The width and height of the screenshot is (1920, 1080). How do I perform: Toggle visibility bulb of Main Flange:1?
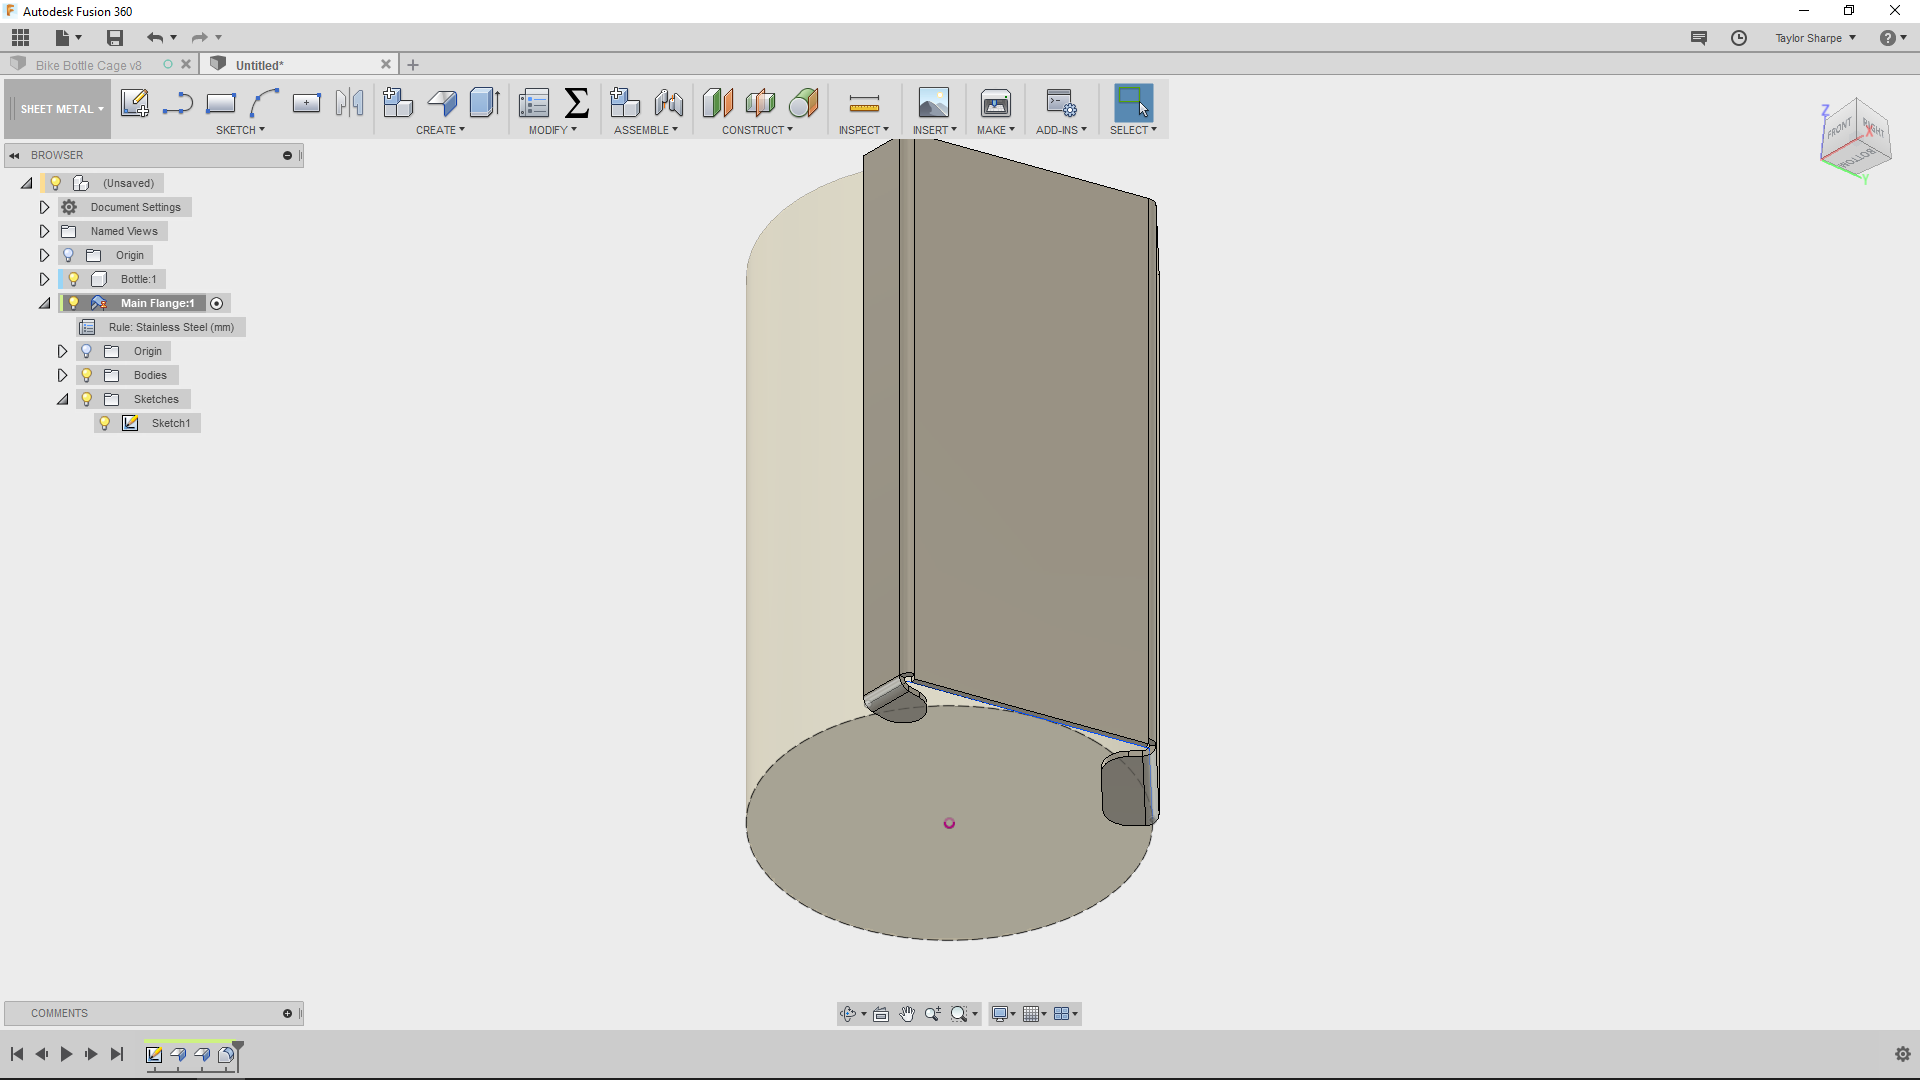tap(74, 303)
